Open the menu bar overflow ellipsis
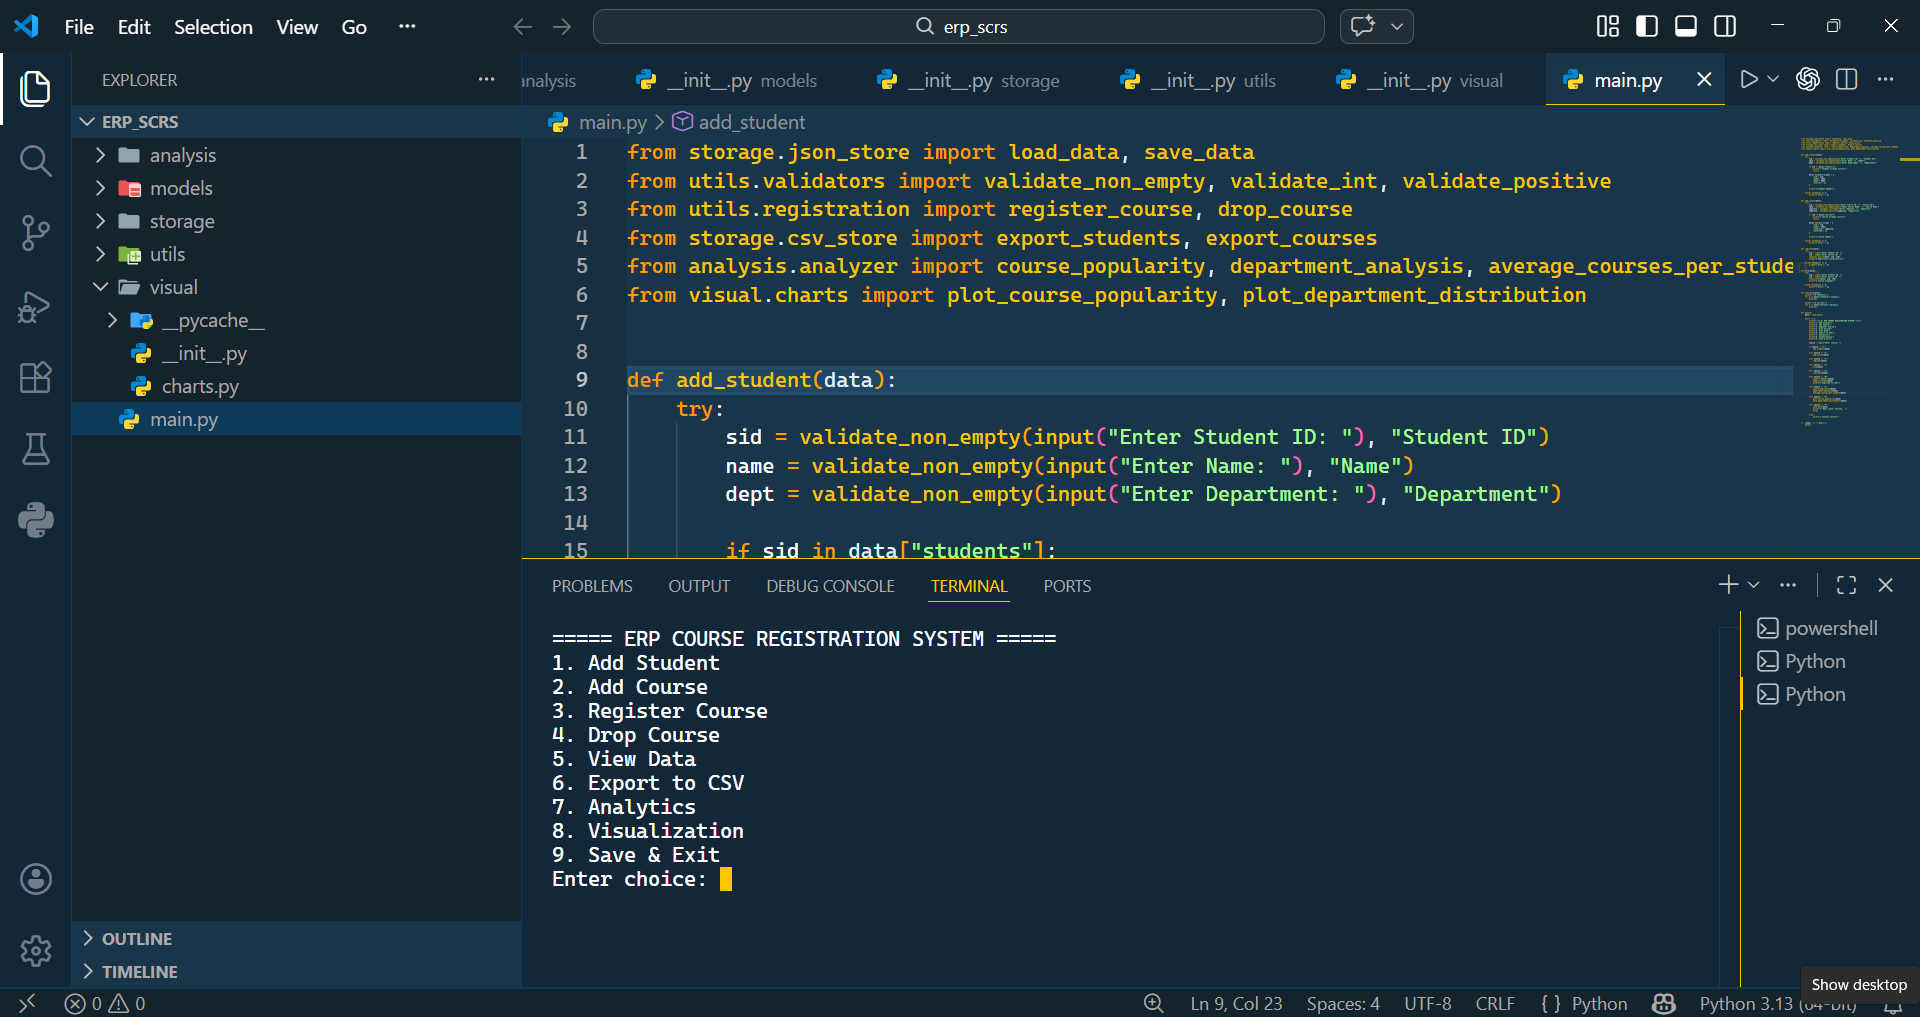Viewport: 1920px width, 1017px height. pyautogui.click(x=407, y=27)
